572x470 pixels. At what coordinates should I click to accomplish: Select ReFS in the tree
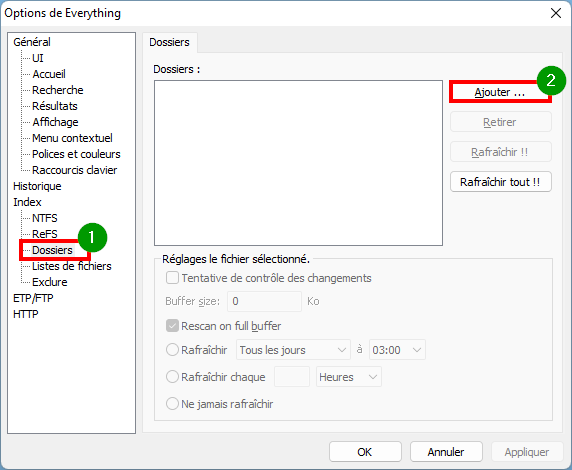click(45, 234)
